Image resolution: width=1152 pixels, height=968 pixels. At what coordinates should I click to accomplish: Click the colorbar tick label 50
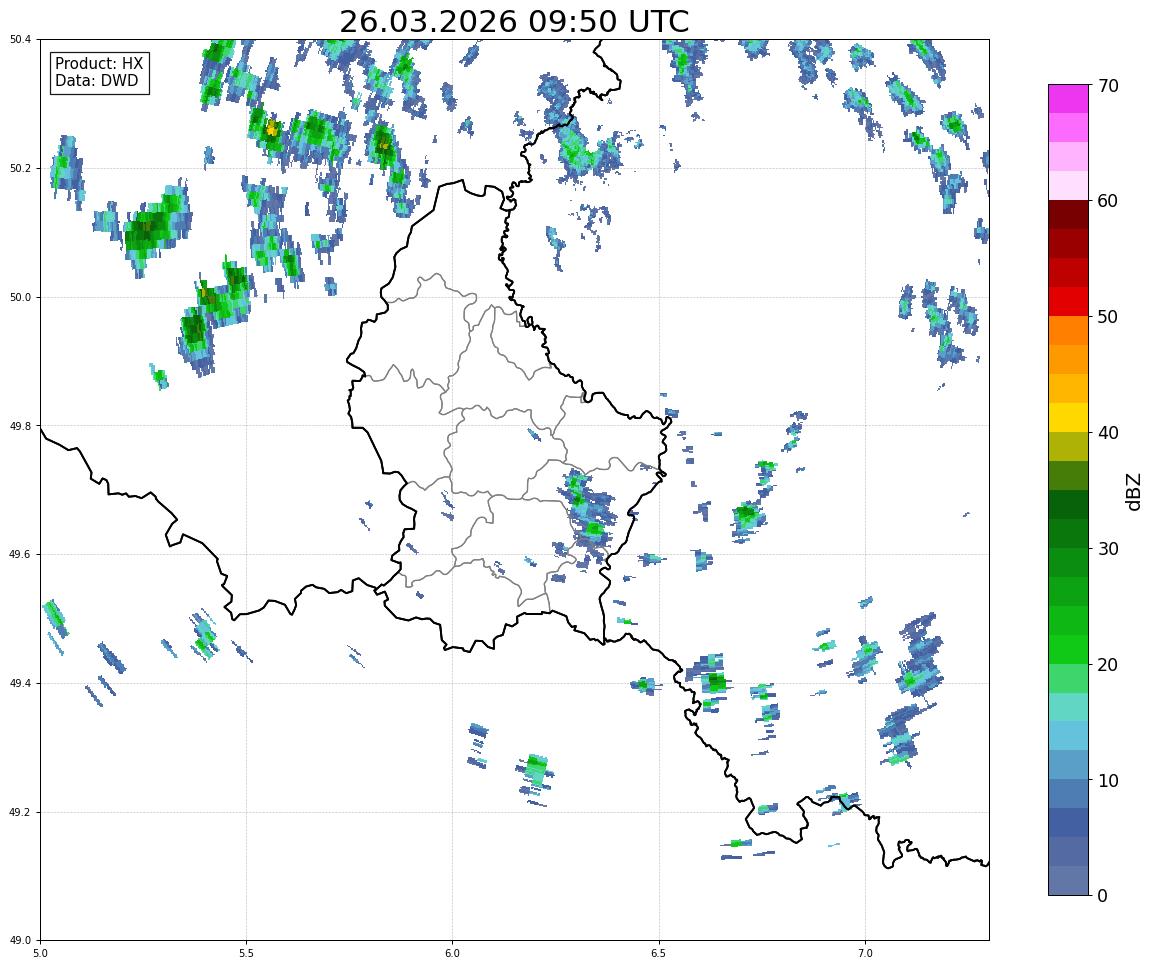(1108, 317)
